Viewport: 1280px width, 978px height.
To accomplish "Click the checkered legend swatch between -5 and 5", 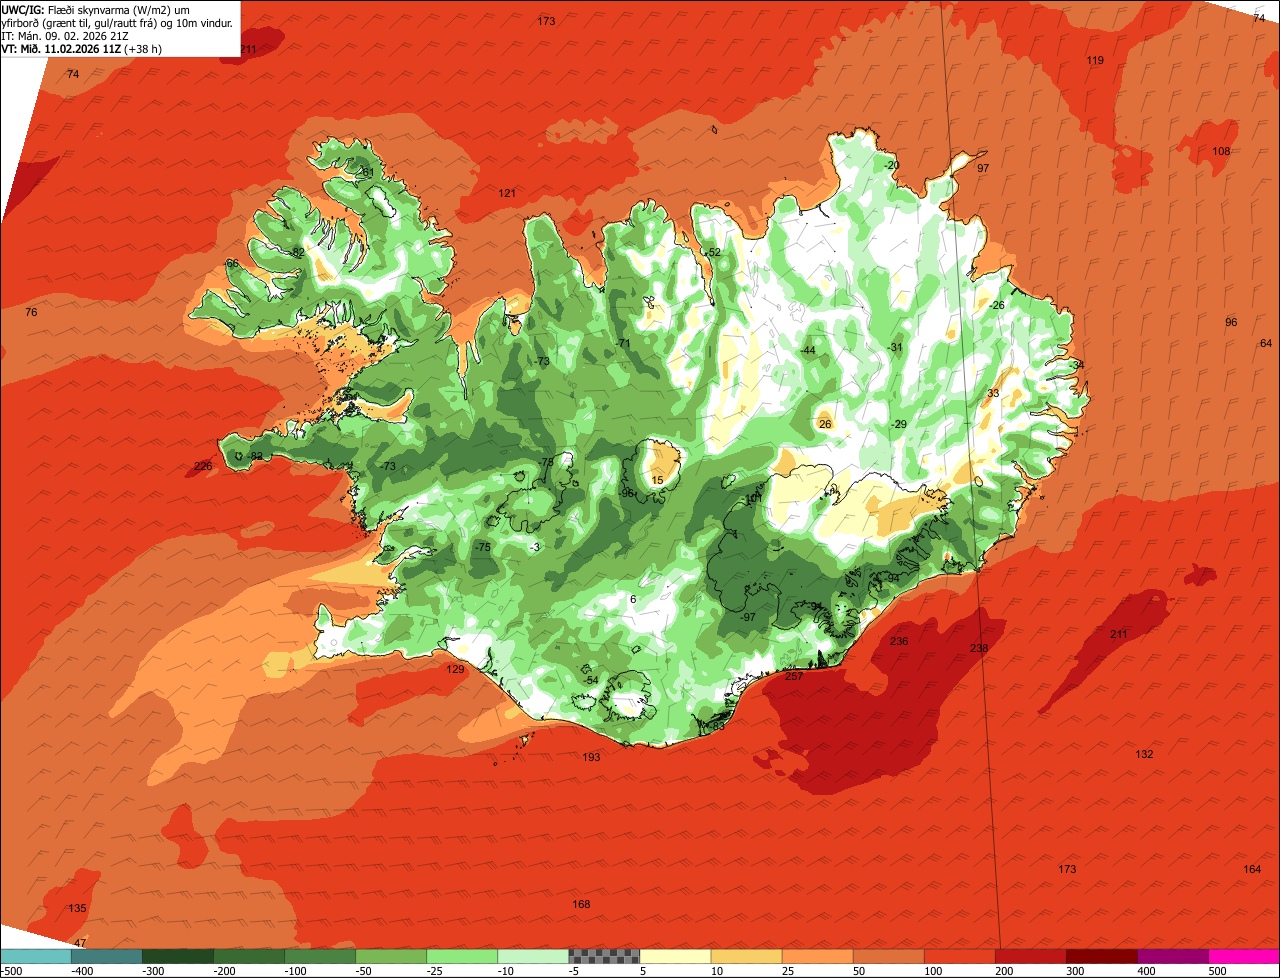I will [x=604, y=956].
